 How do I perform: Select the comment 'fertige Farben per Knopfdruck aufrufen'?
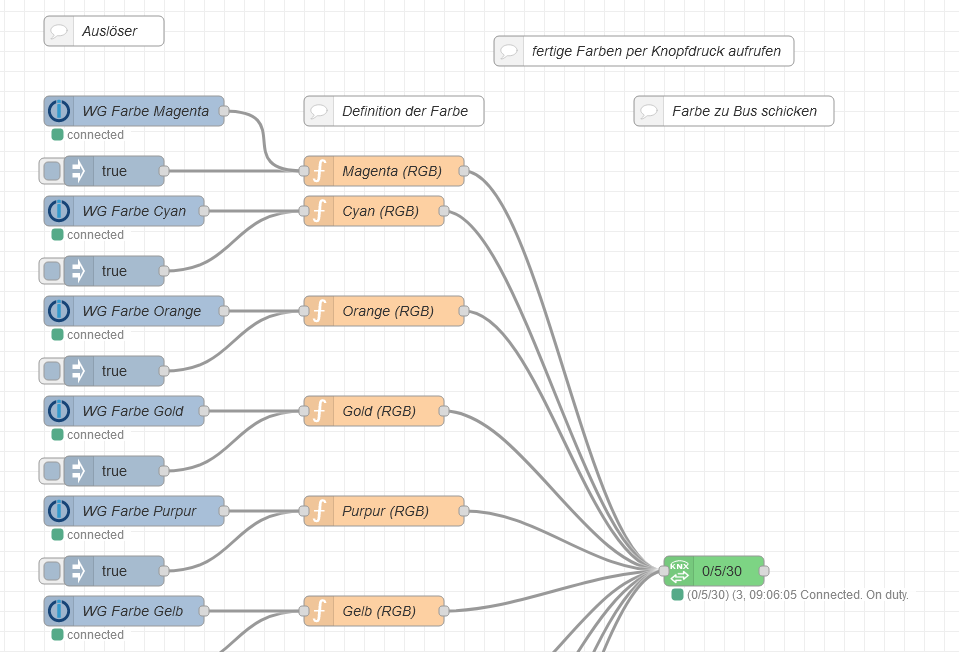[x=656, y=51]
